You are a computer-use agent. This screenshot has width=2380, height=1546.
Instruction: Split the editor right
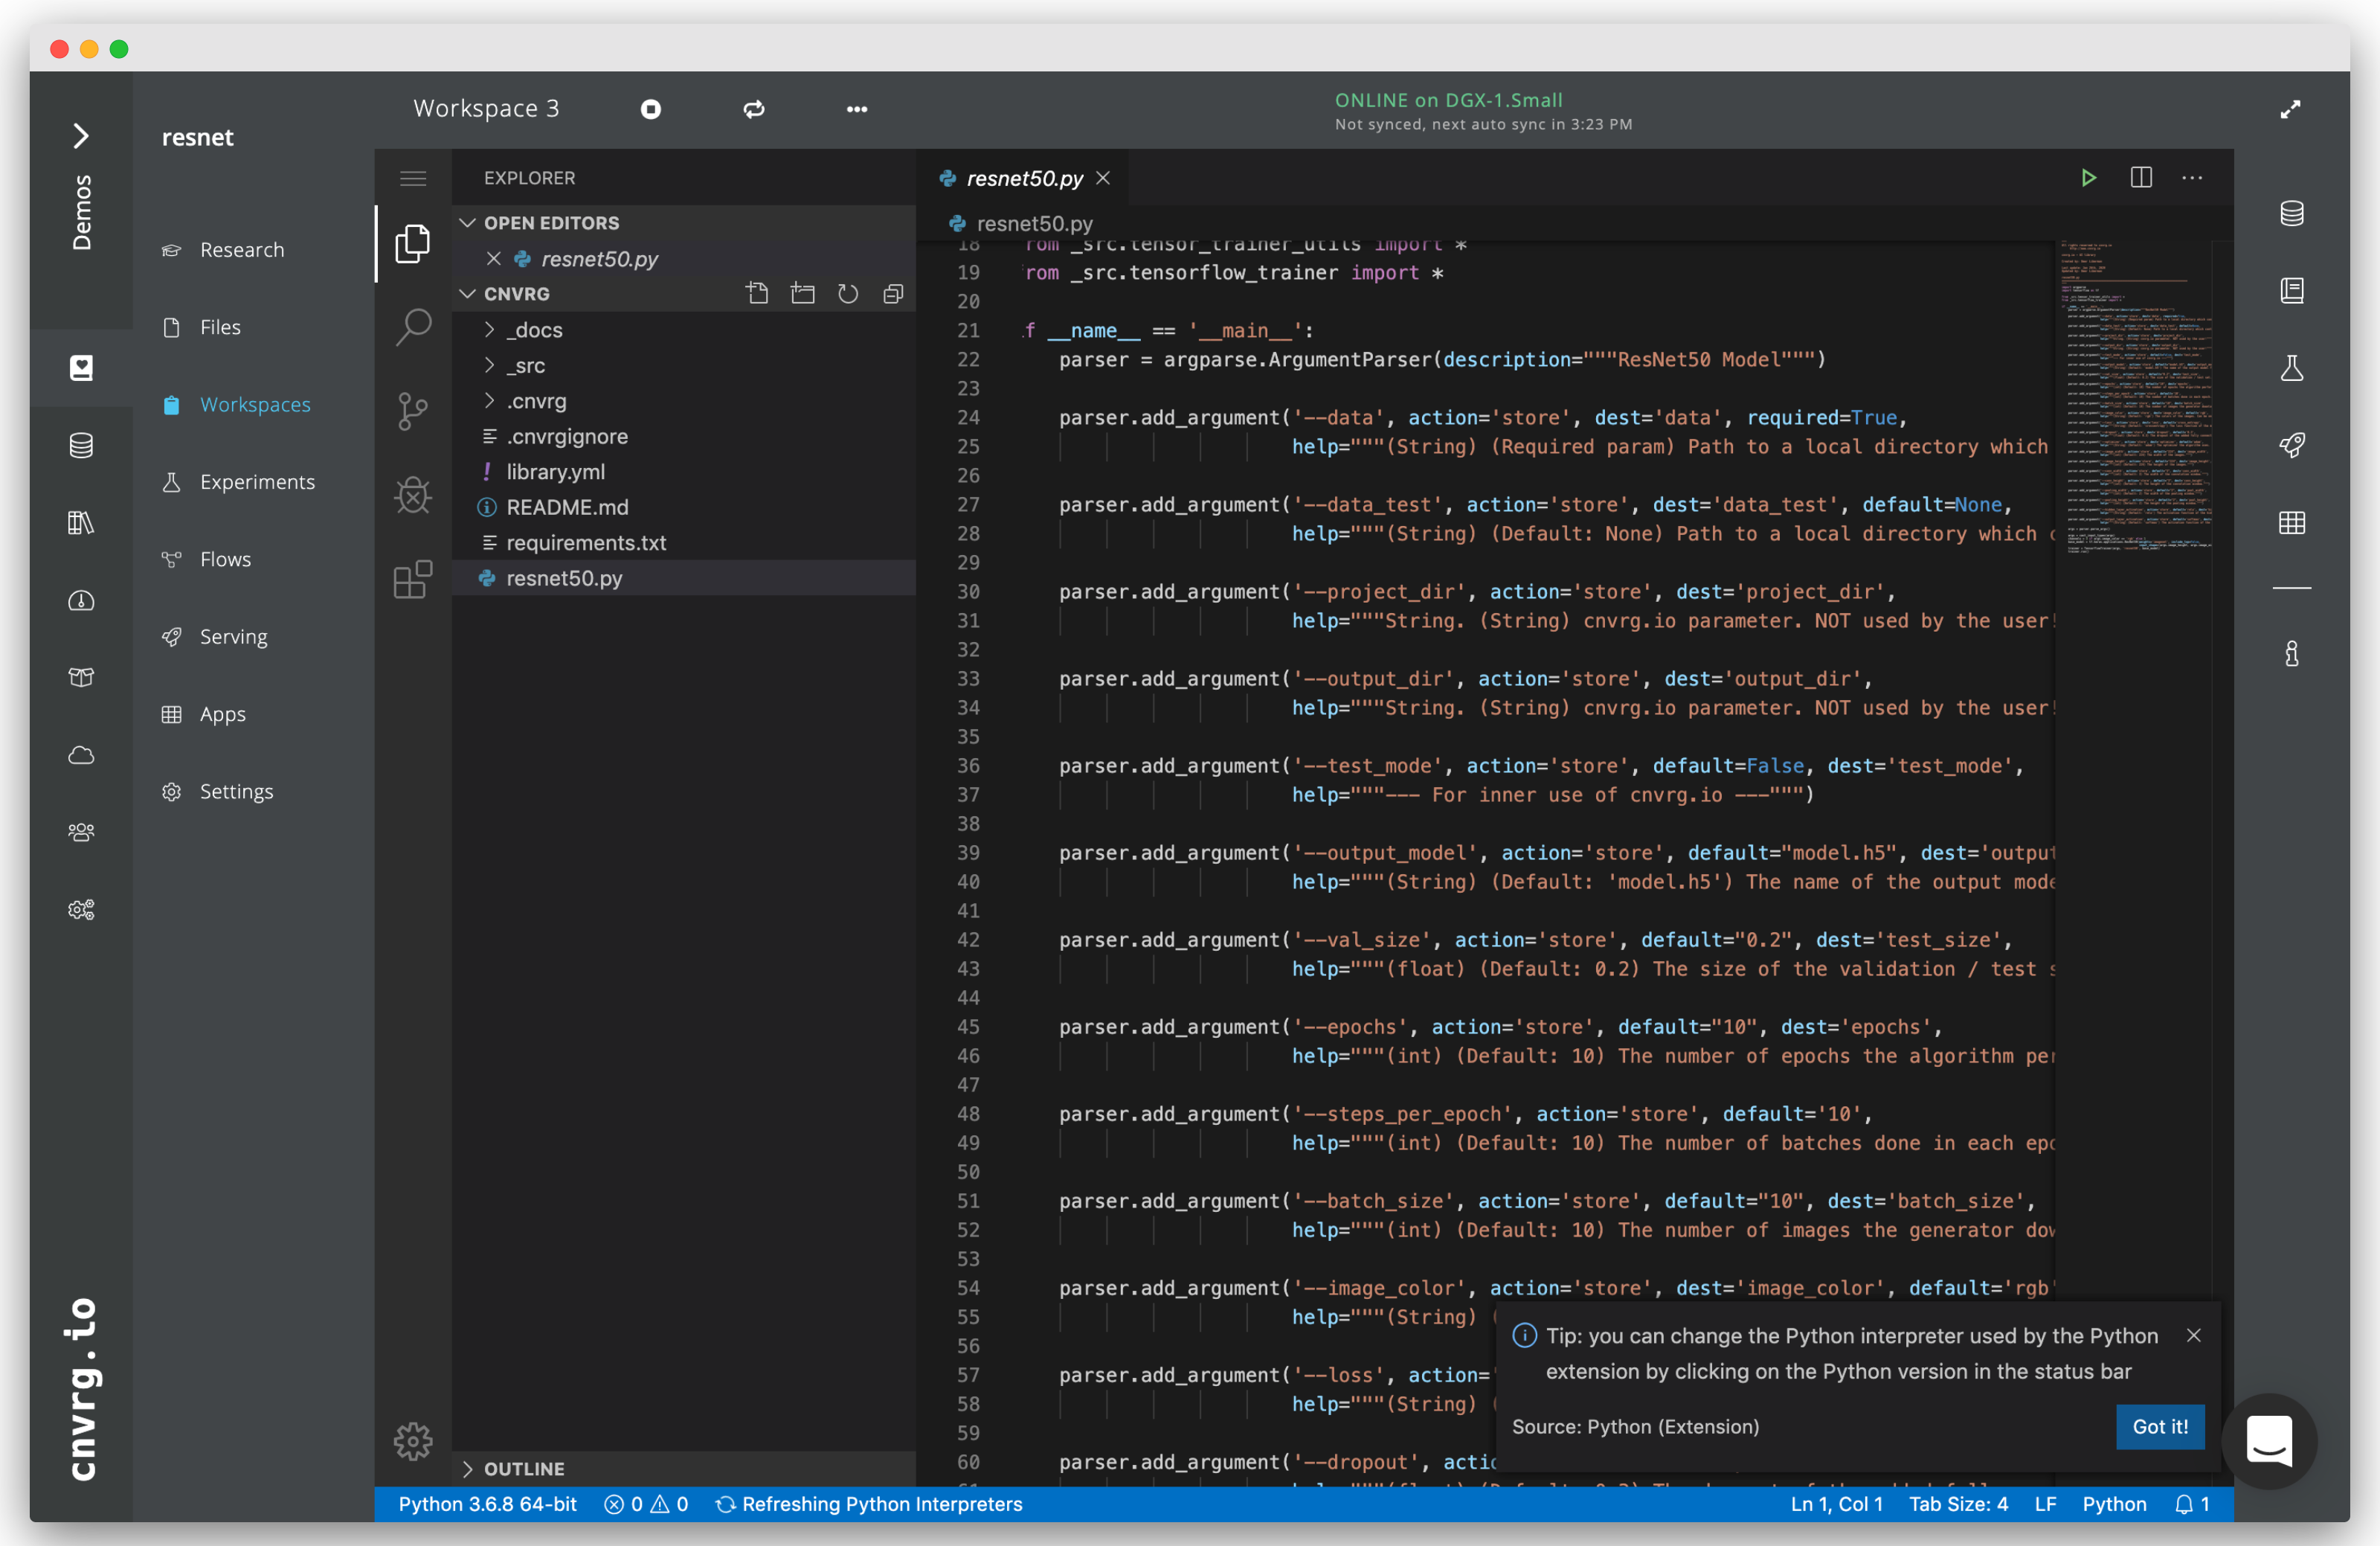pos(2141,178)
